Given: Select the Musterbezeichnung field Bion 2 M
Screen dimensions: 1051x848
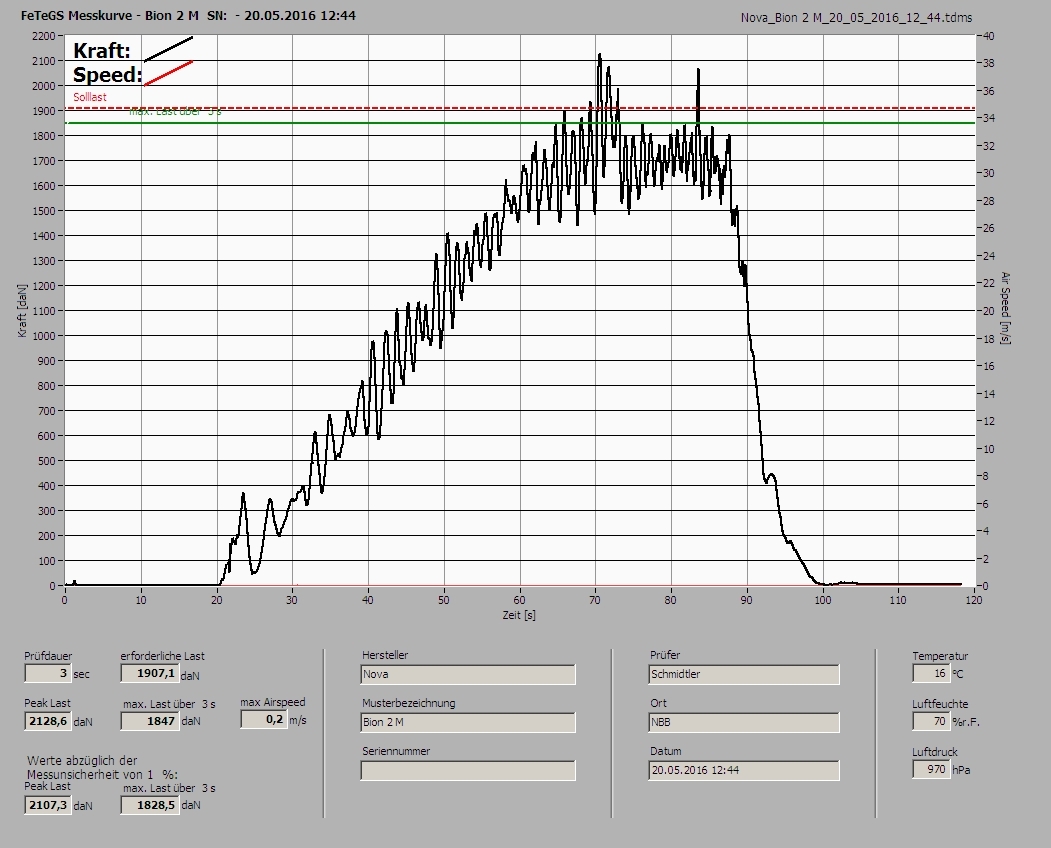Looking at the screenshot, I should pos(468,723).
